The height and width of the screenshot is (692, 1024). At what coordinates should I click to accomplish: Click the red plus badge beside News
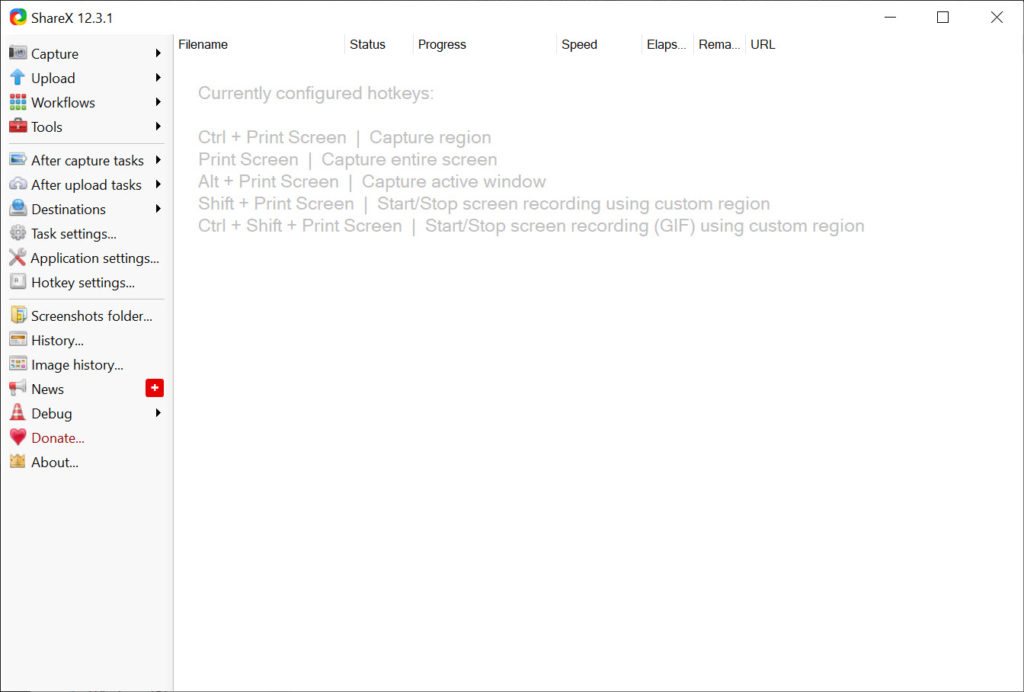point(154,388)
